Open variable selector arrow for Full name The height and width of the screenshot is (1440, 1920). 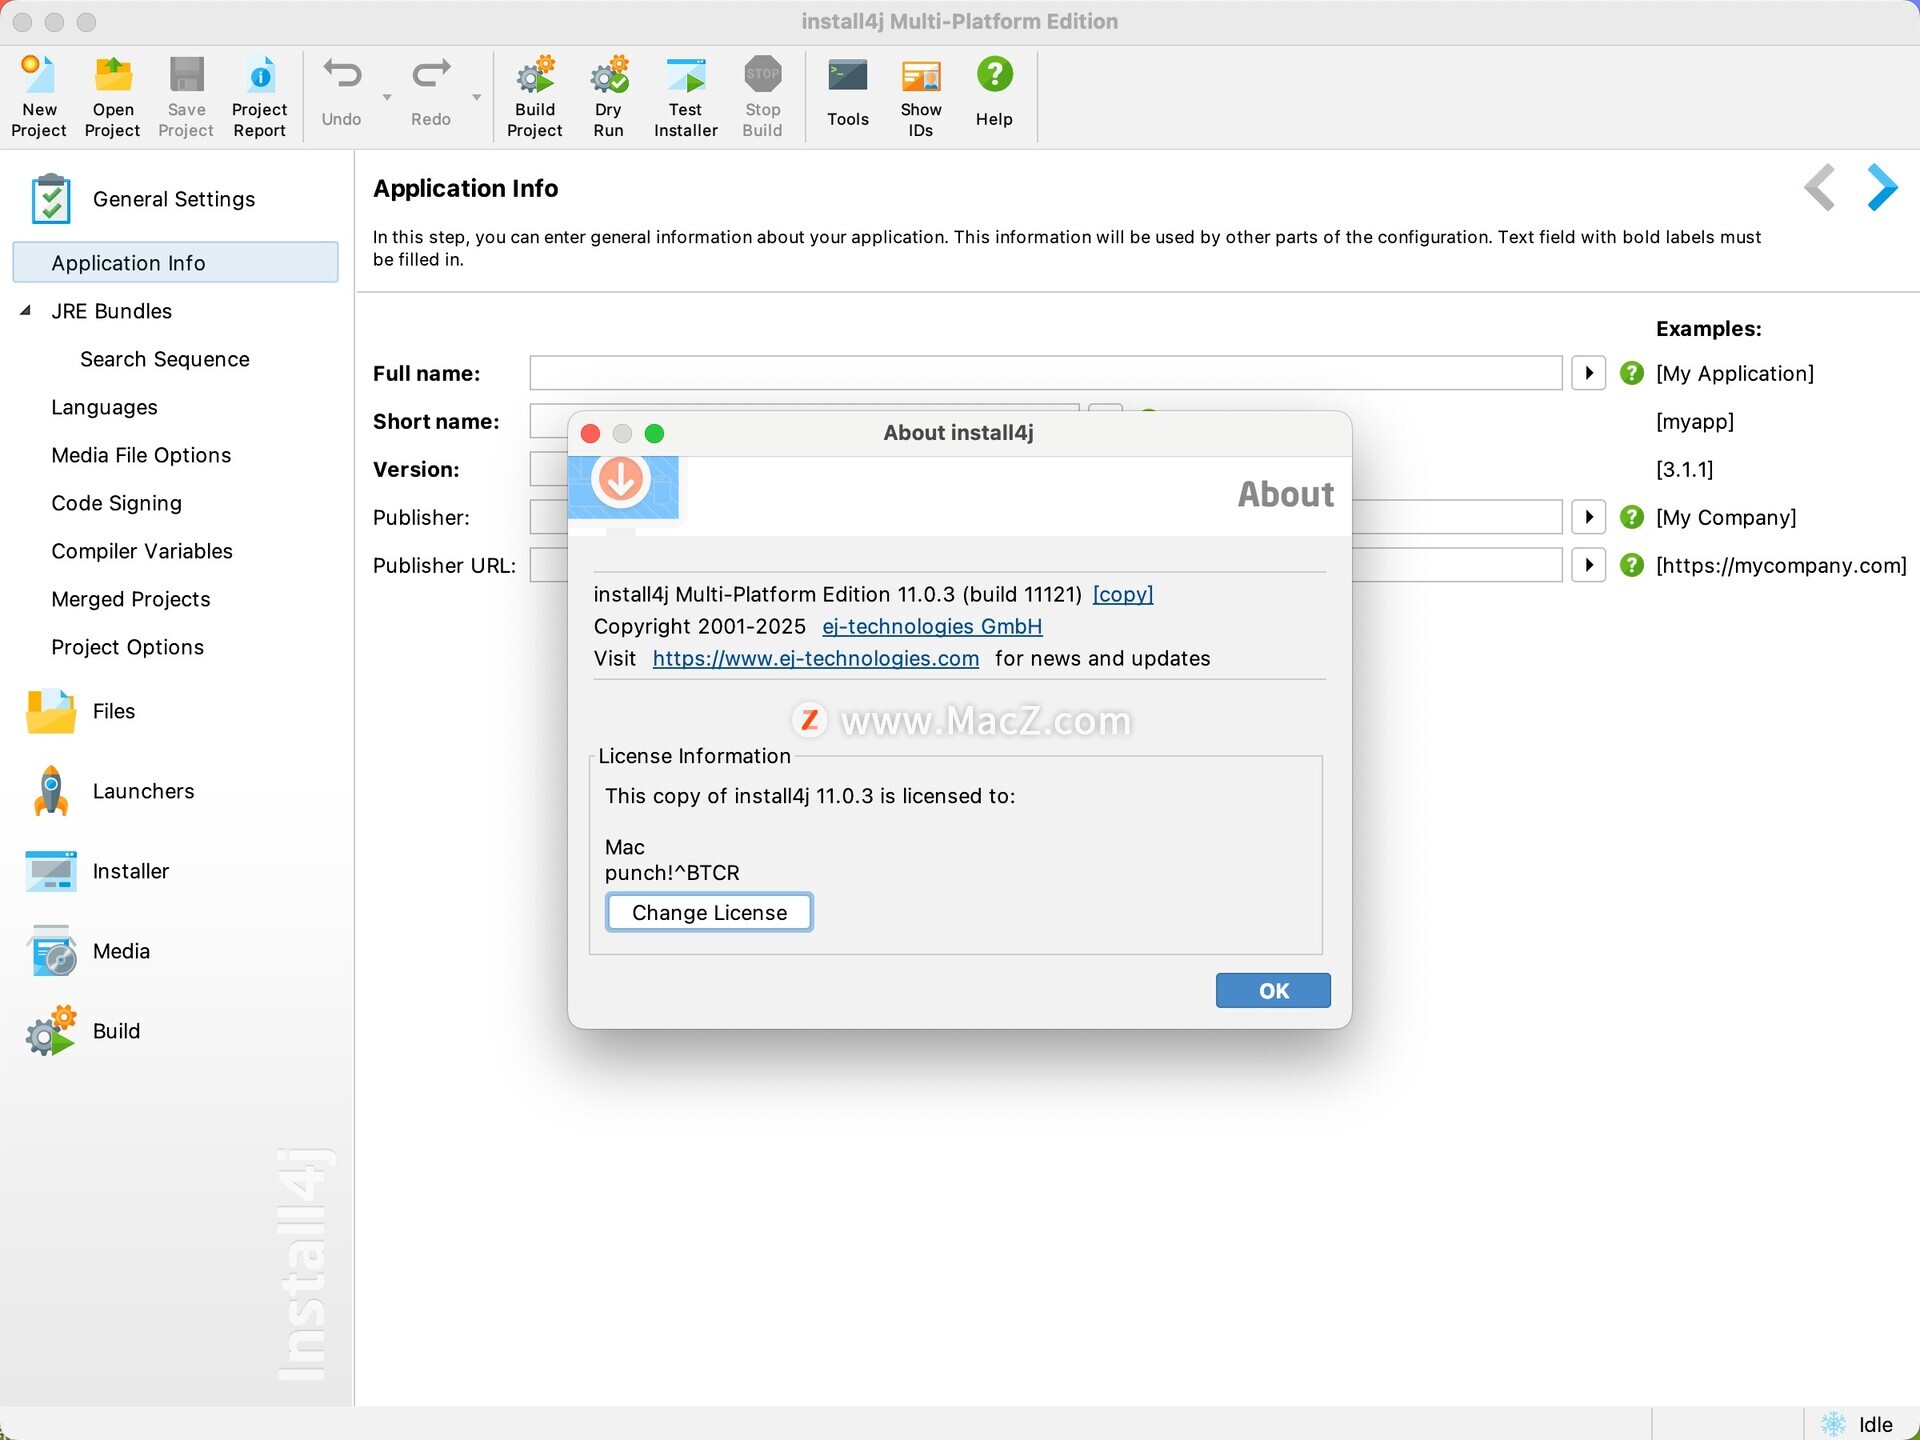(1589, 373)
